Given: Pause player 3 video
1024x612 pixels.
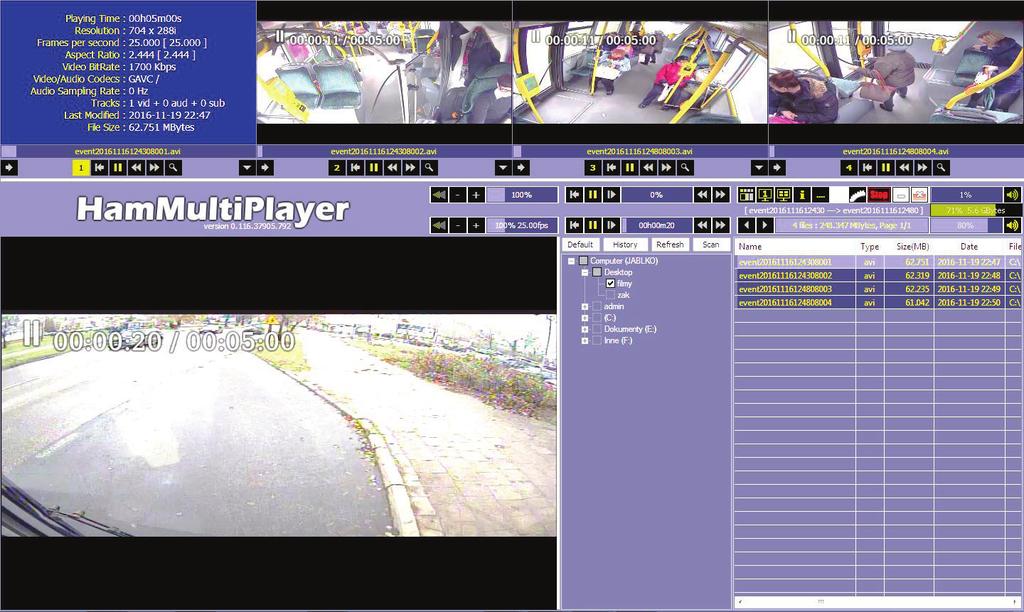Looking at the screenshot, I should [630, 168].
